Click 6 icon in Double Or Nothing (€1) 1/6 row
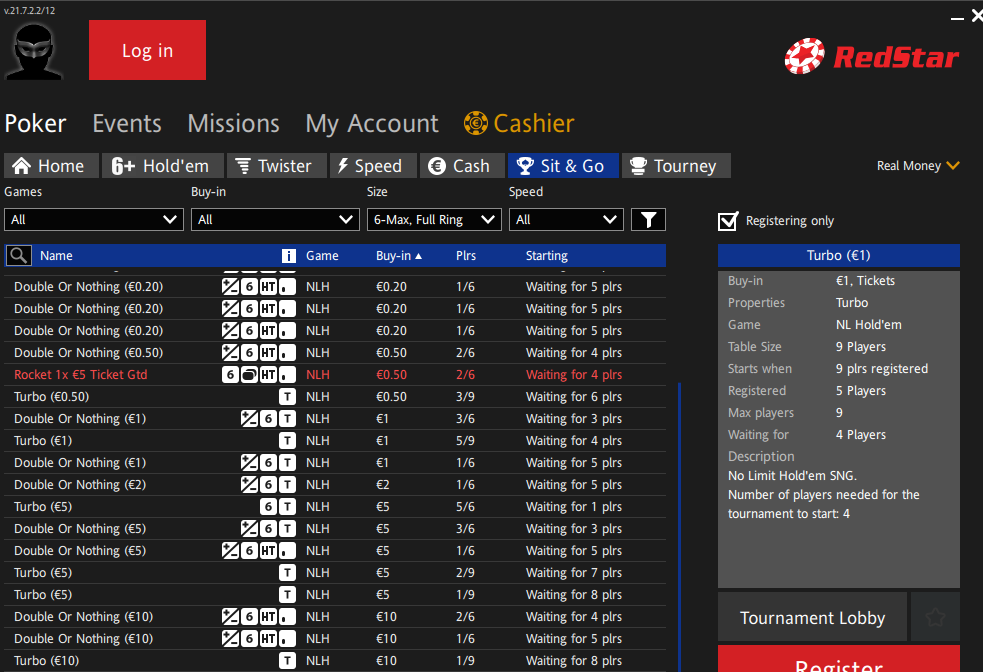The width and height of the screenshot is (983, 672). [x=268, y=463]
